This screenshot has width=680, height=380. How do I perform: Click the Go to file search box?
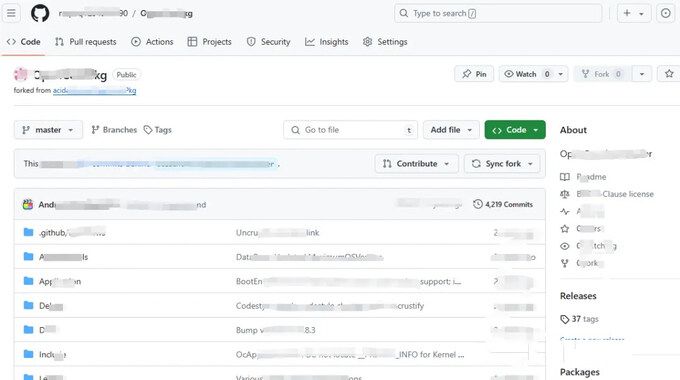point(350,130)
